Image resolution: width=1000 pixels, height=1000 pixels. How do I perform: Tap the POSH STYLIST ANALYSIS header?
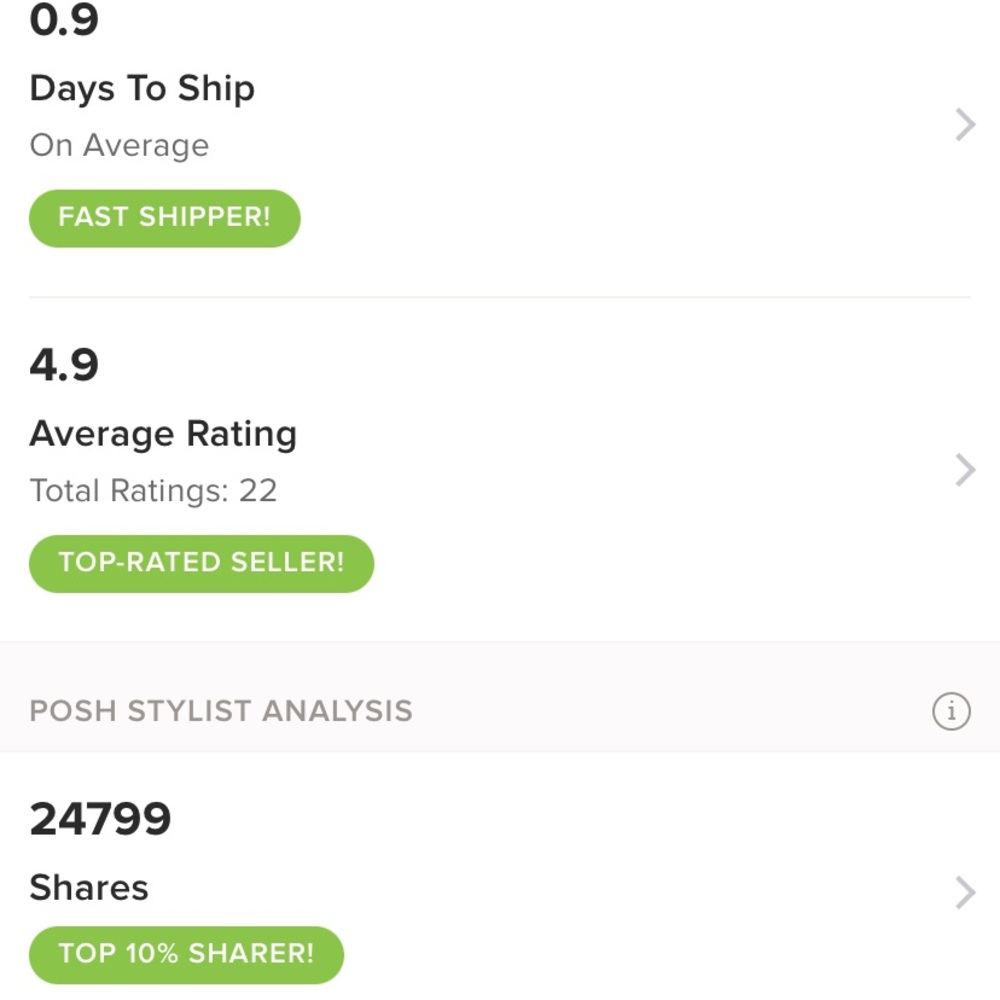(221, 711)
